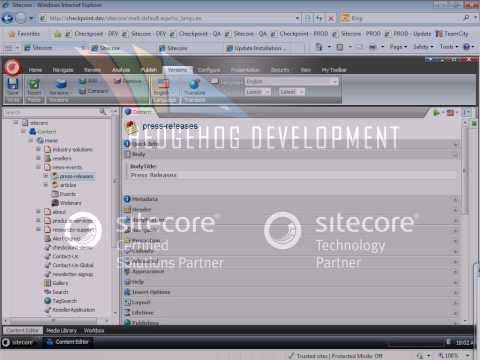Collapse the news-events tree node
The width and height of the screenshot is (480, 360).
tap(38, 167)
